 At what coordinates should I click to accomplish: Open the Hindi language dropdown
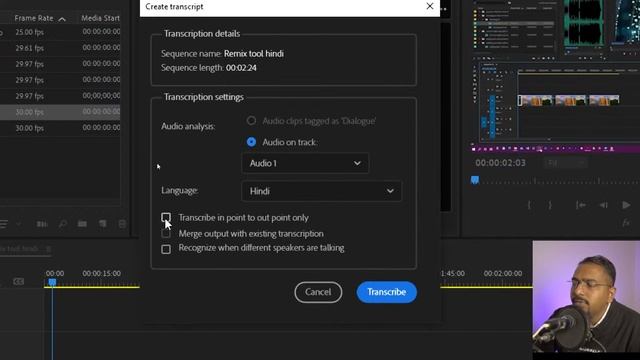pos(322,191)
